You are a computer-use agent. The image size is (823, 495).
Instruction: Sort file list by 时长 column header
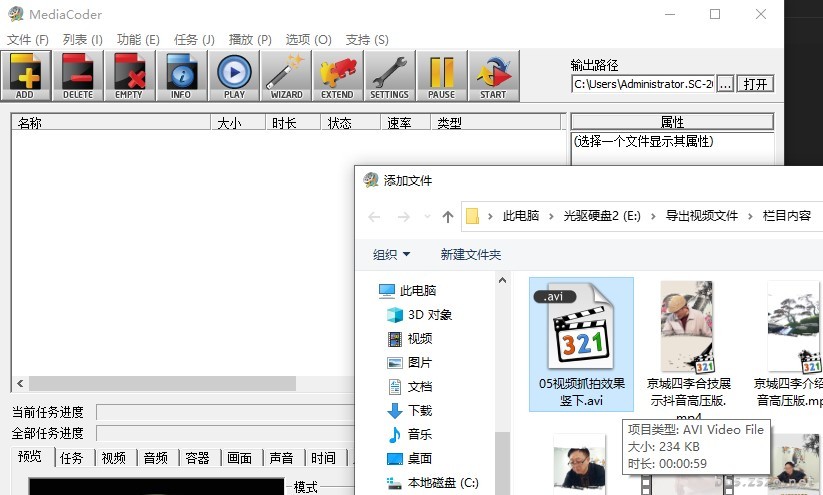[x=293, y=123]
